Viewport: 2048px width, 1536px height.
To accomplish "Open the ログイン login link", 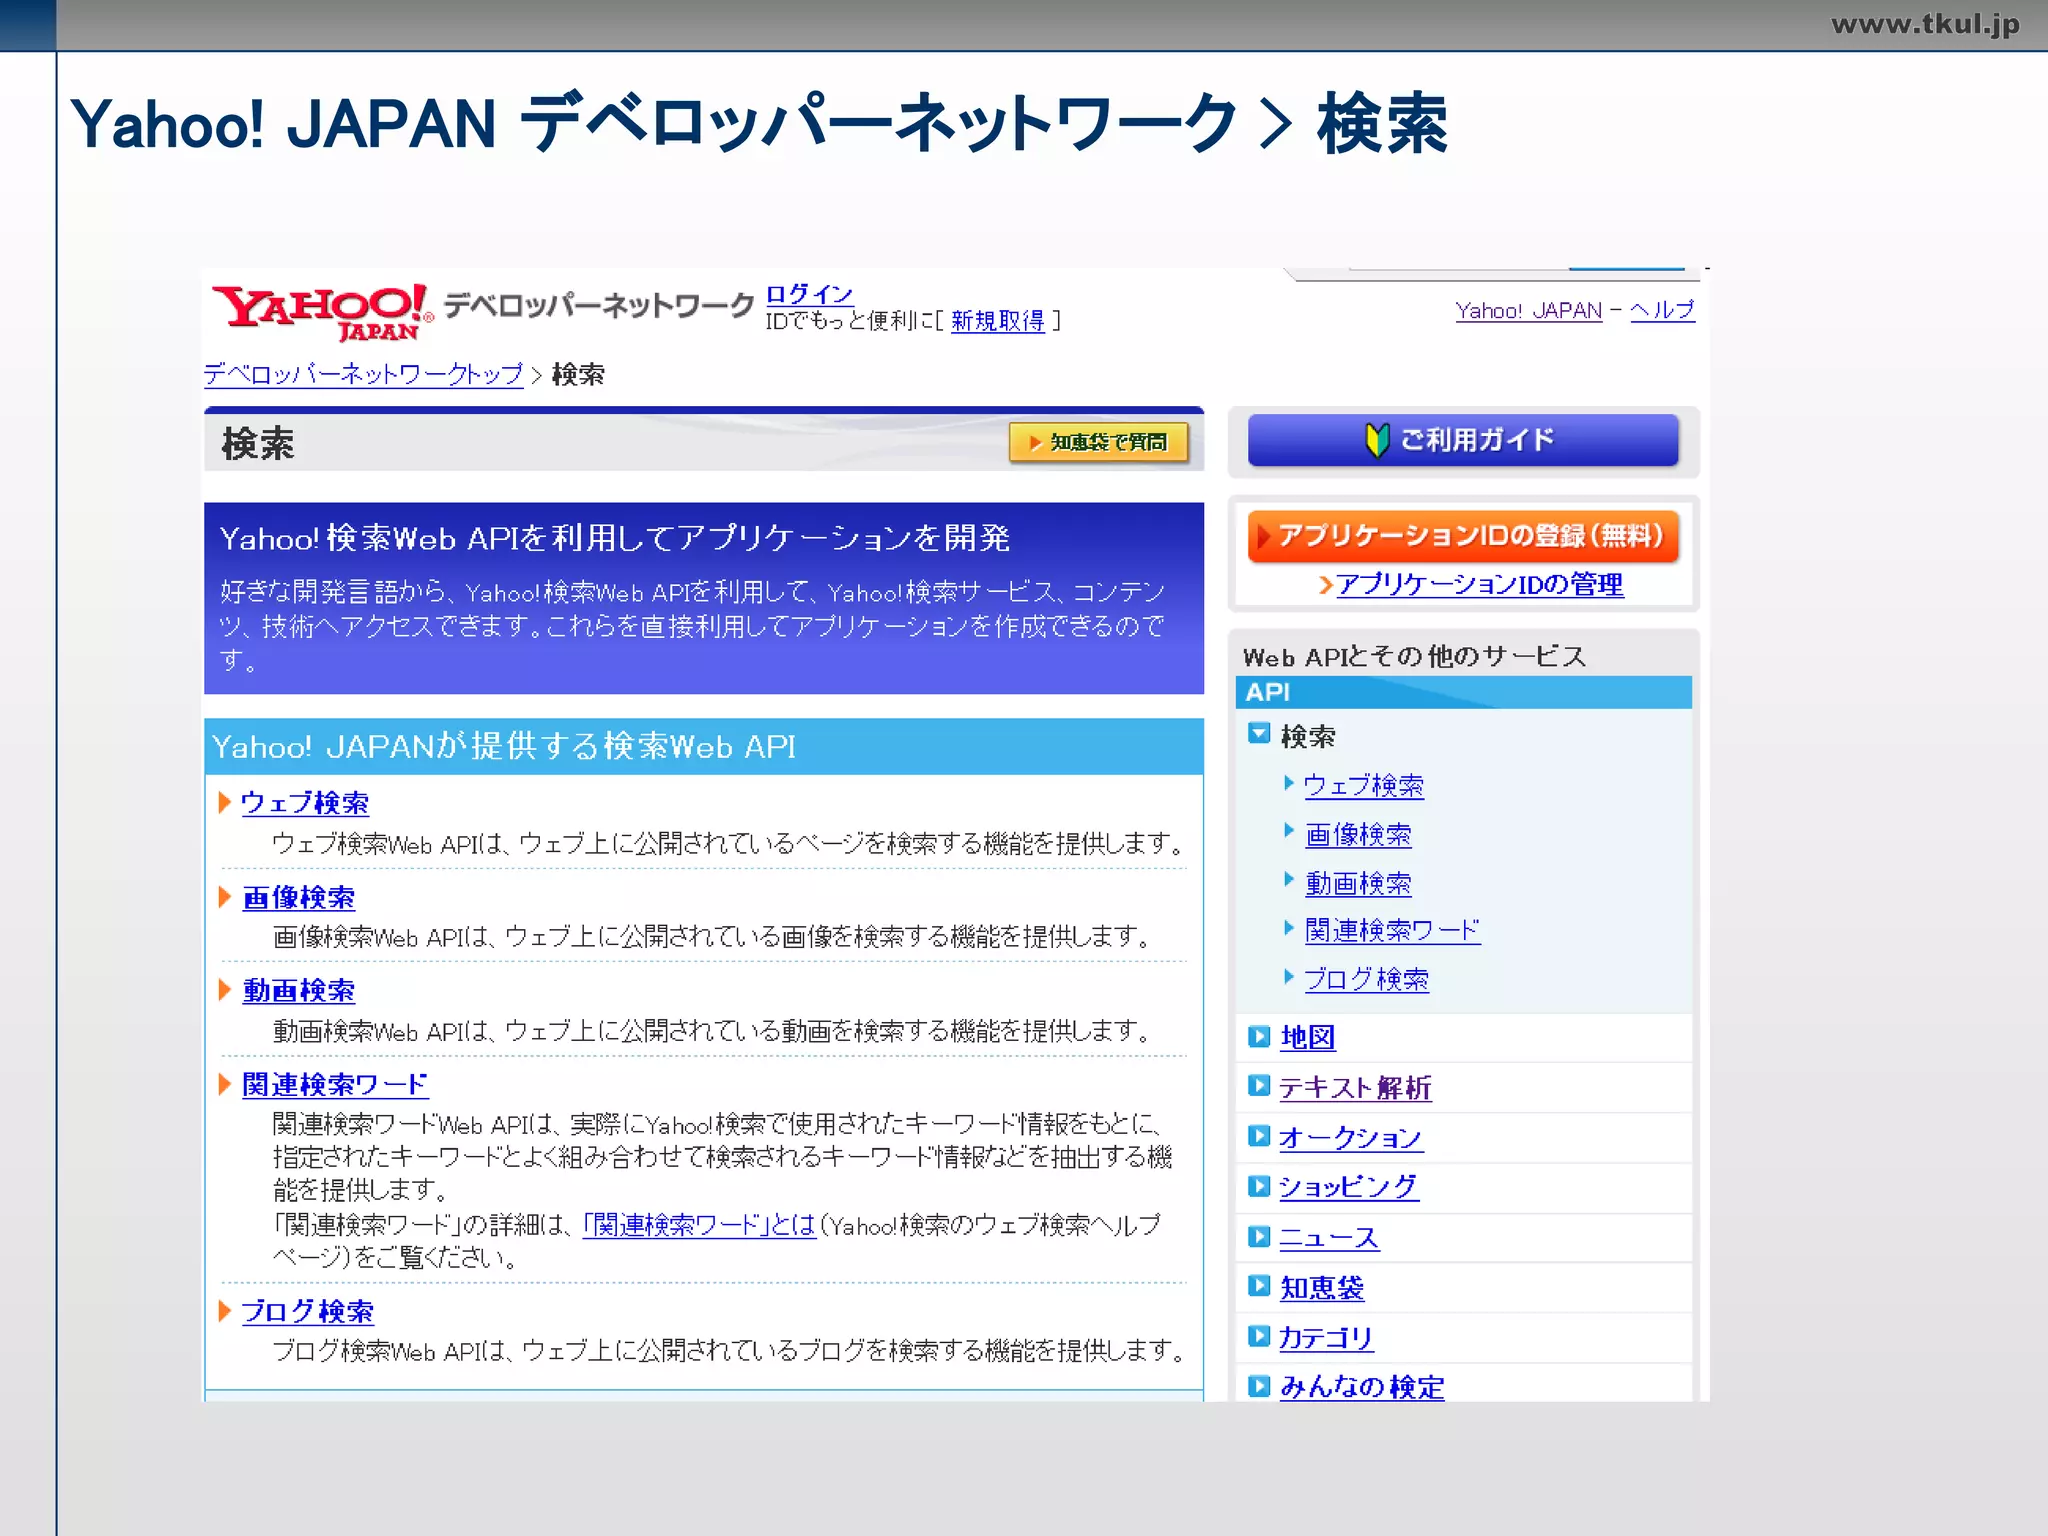I will [809, 294].
